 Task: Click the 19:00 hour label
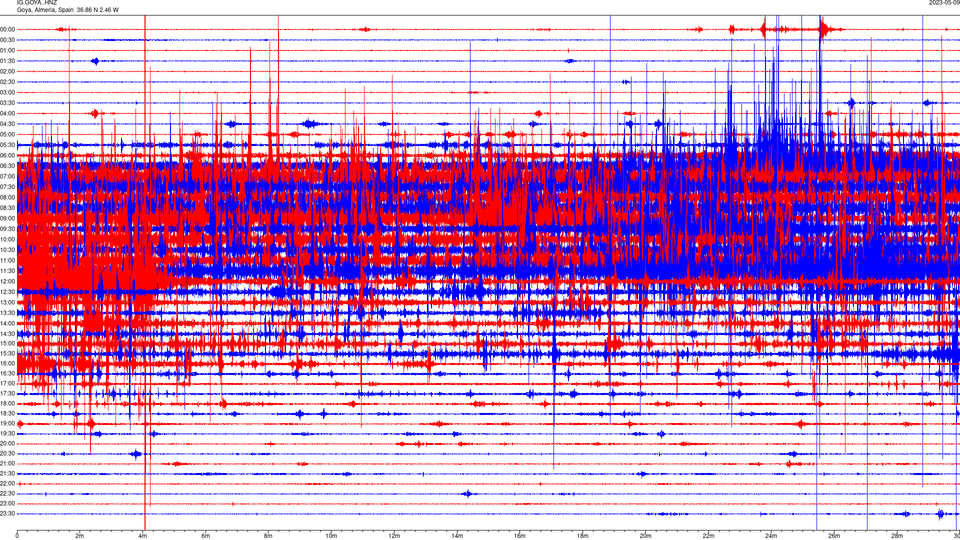8,424
